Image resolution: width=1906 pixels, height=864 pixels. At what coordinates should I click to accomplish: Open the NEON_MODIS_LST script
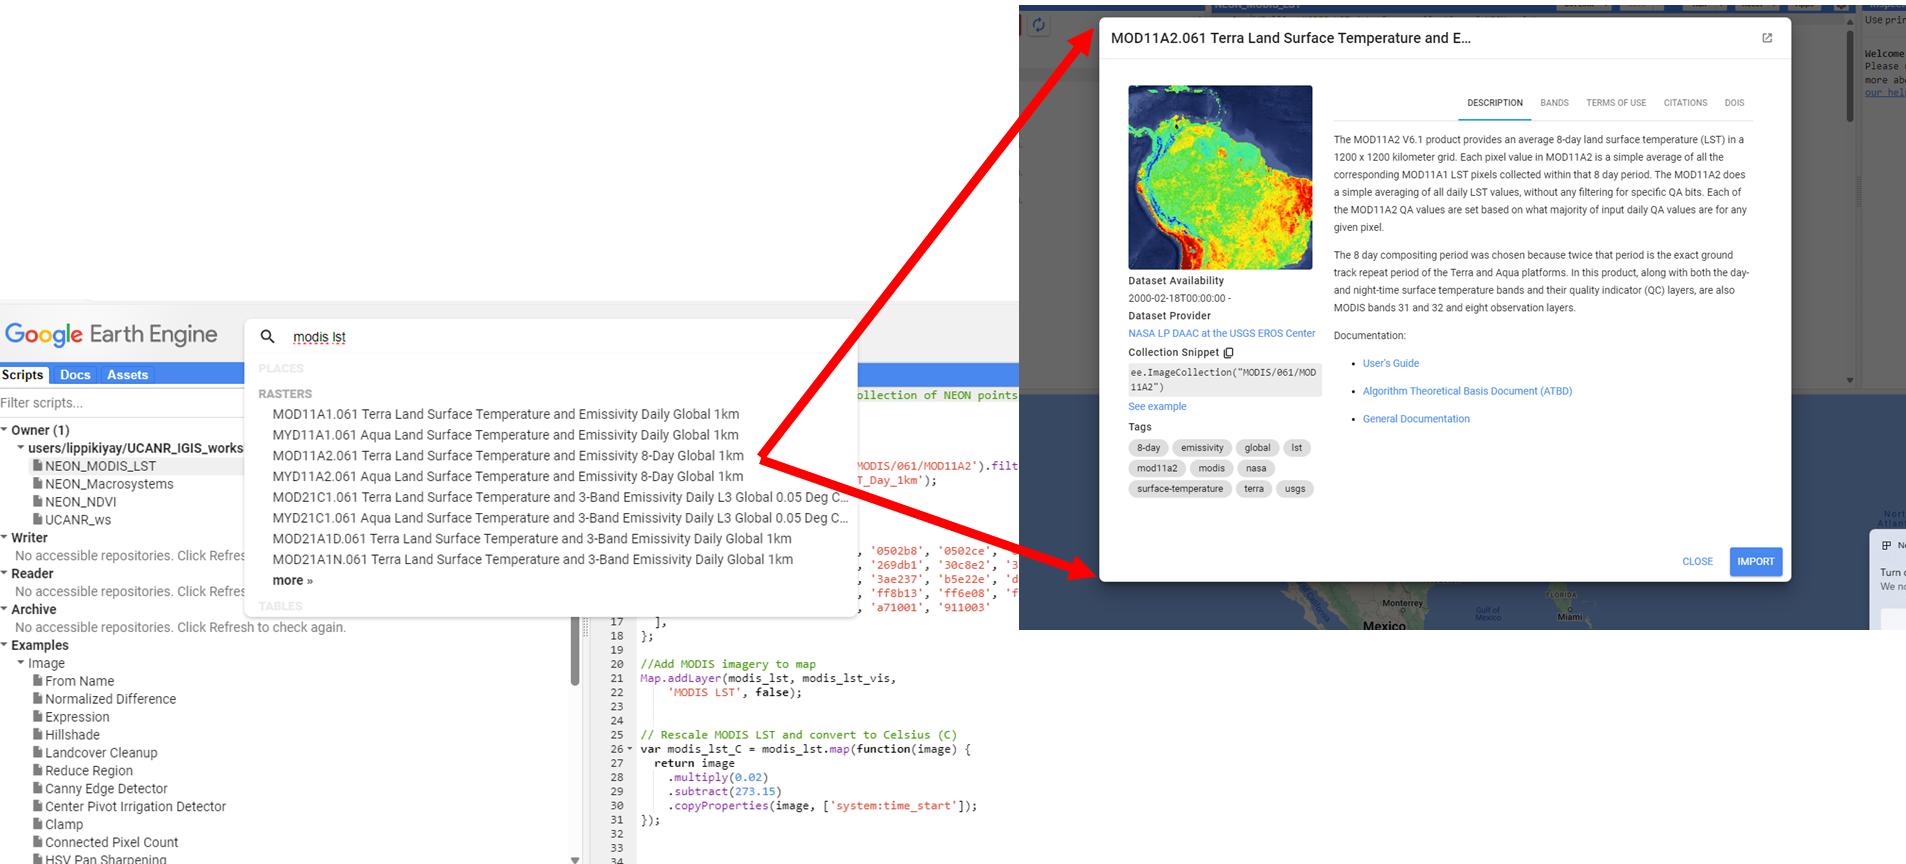(x=100, y=466)
